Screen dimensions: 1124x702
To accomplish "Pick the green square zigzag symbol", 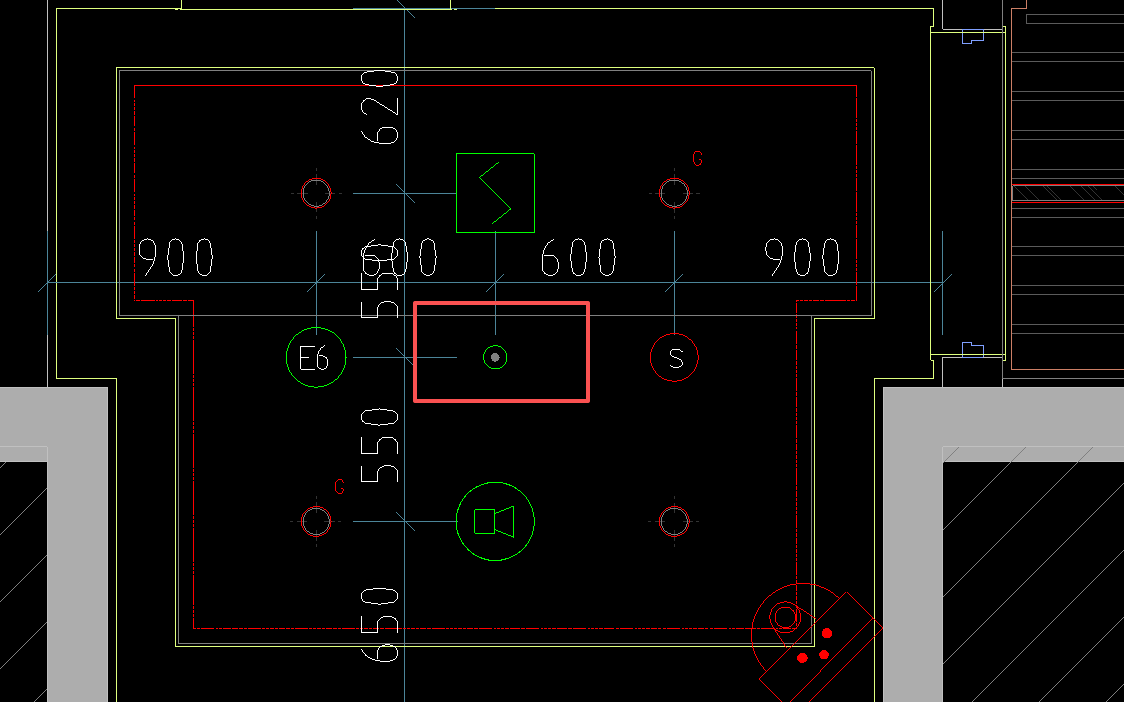I will point(495,193).
